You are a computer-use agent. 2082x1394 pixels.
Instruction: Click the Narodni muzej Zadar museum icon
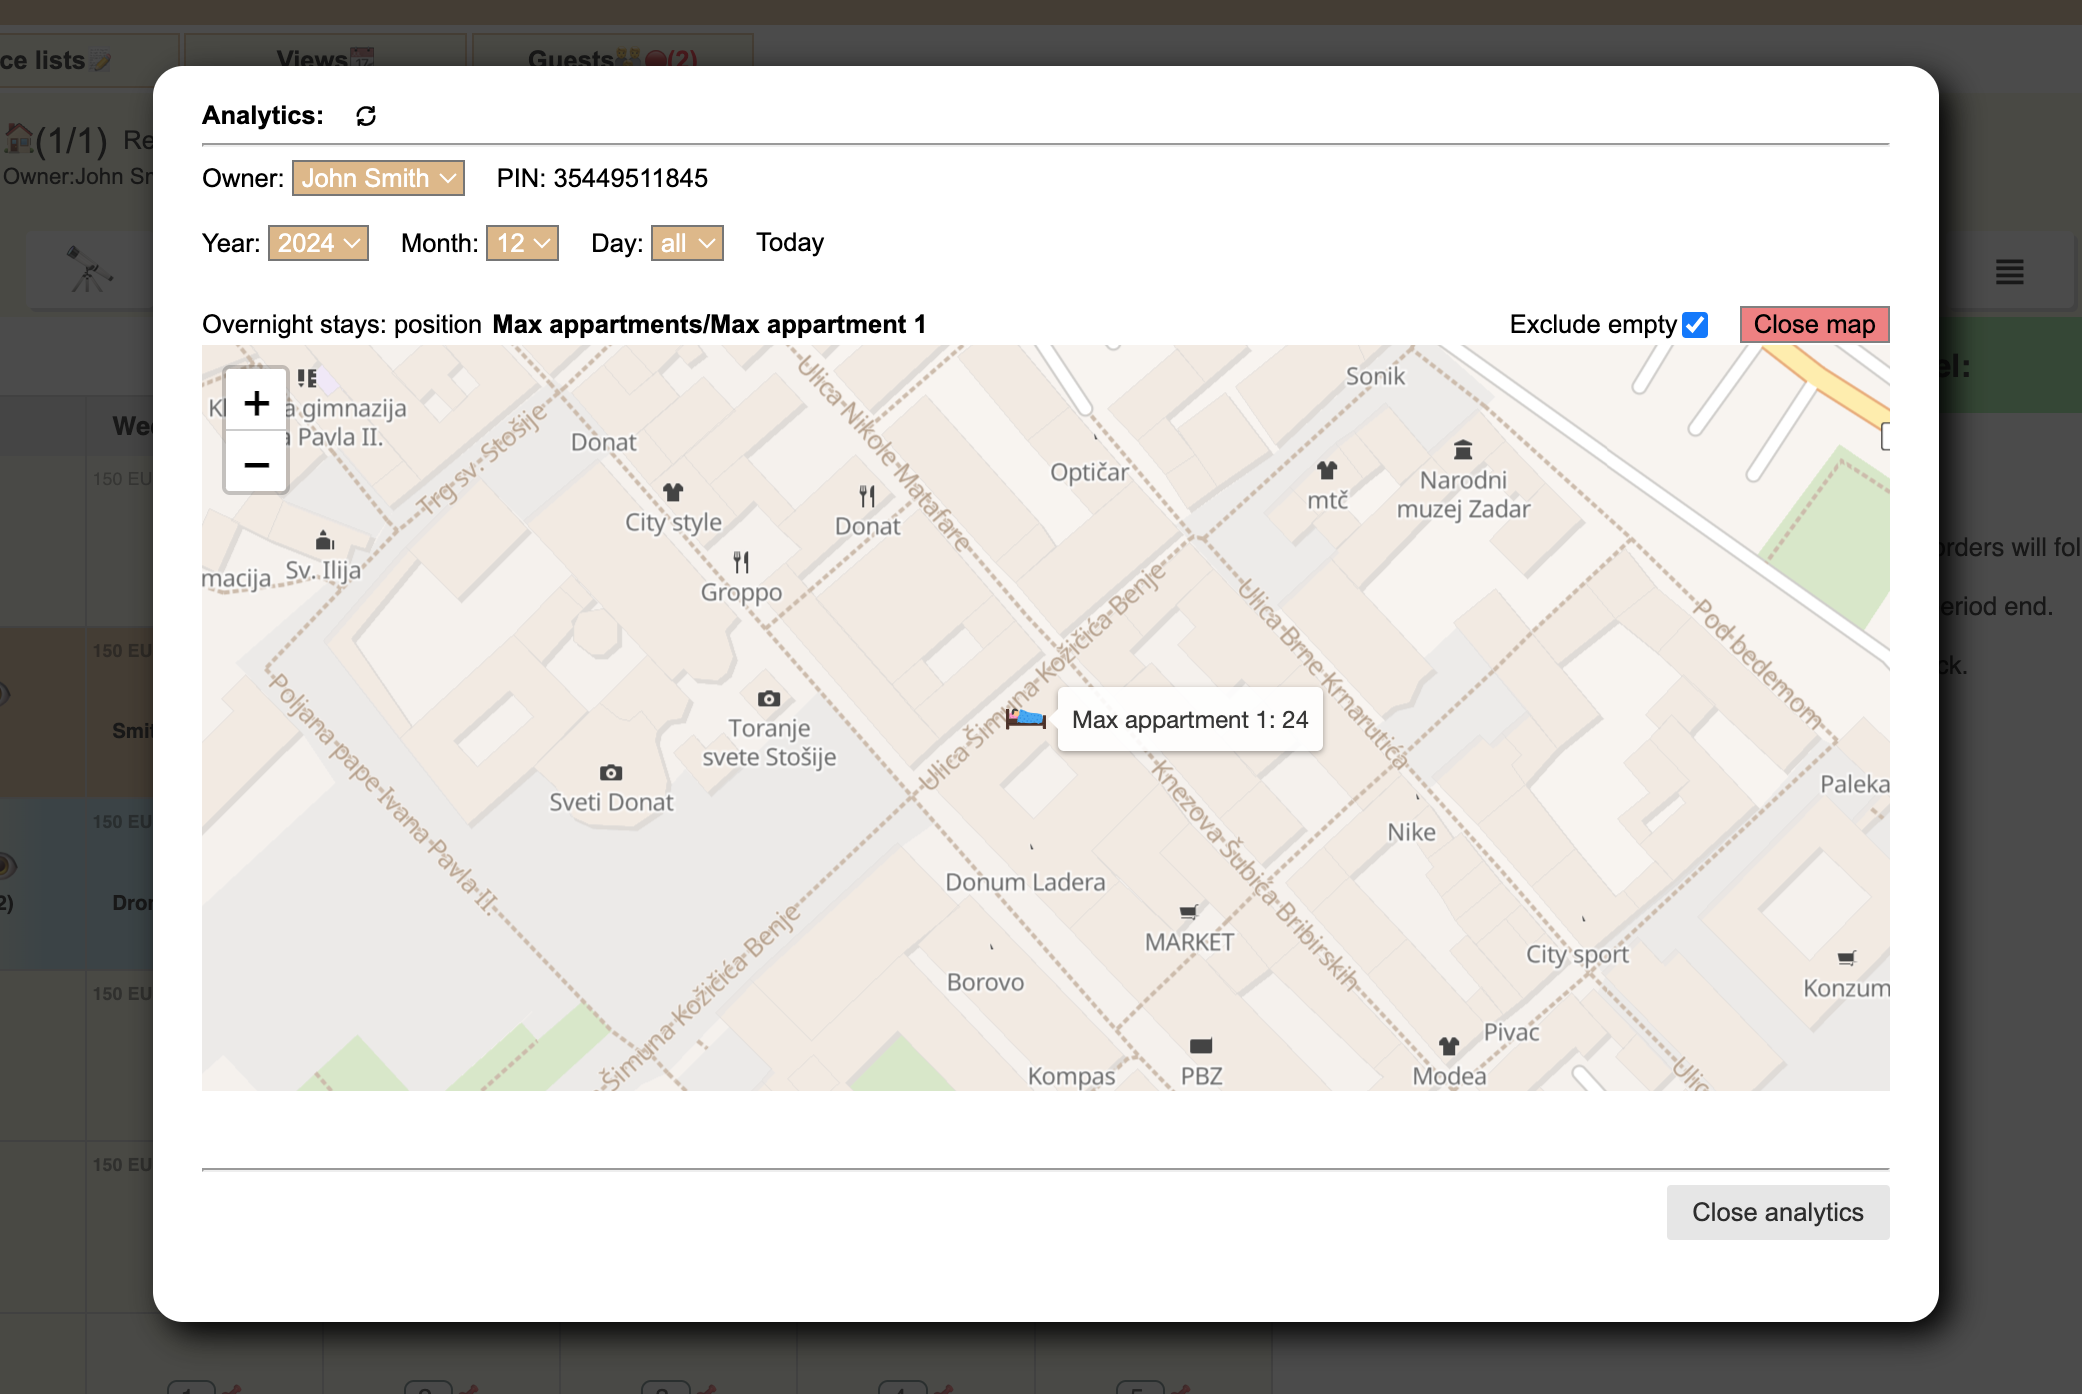(x=1463, y=449)
